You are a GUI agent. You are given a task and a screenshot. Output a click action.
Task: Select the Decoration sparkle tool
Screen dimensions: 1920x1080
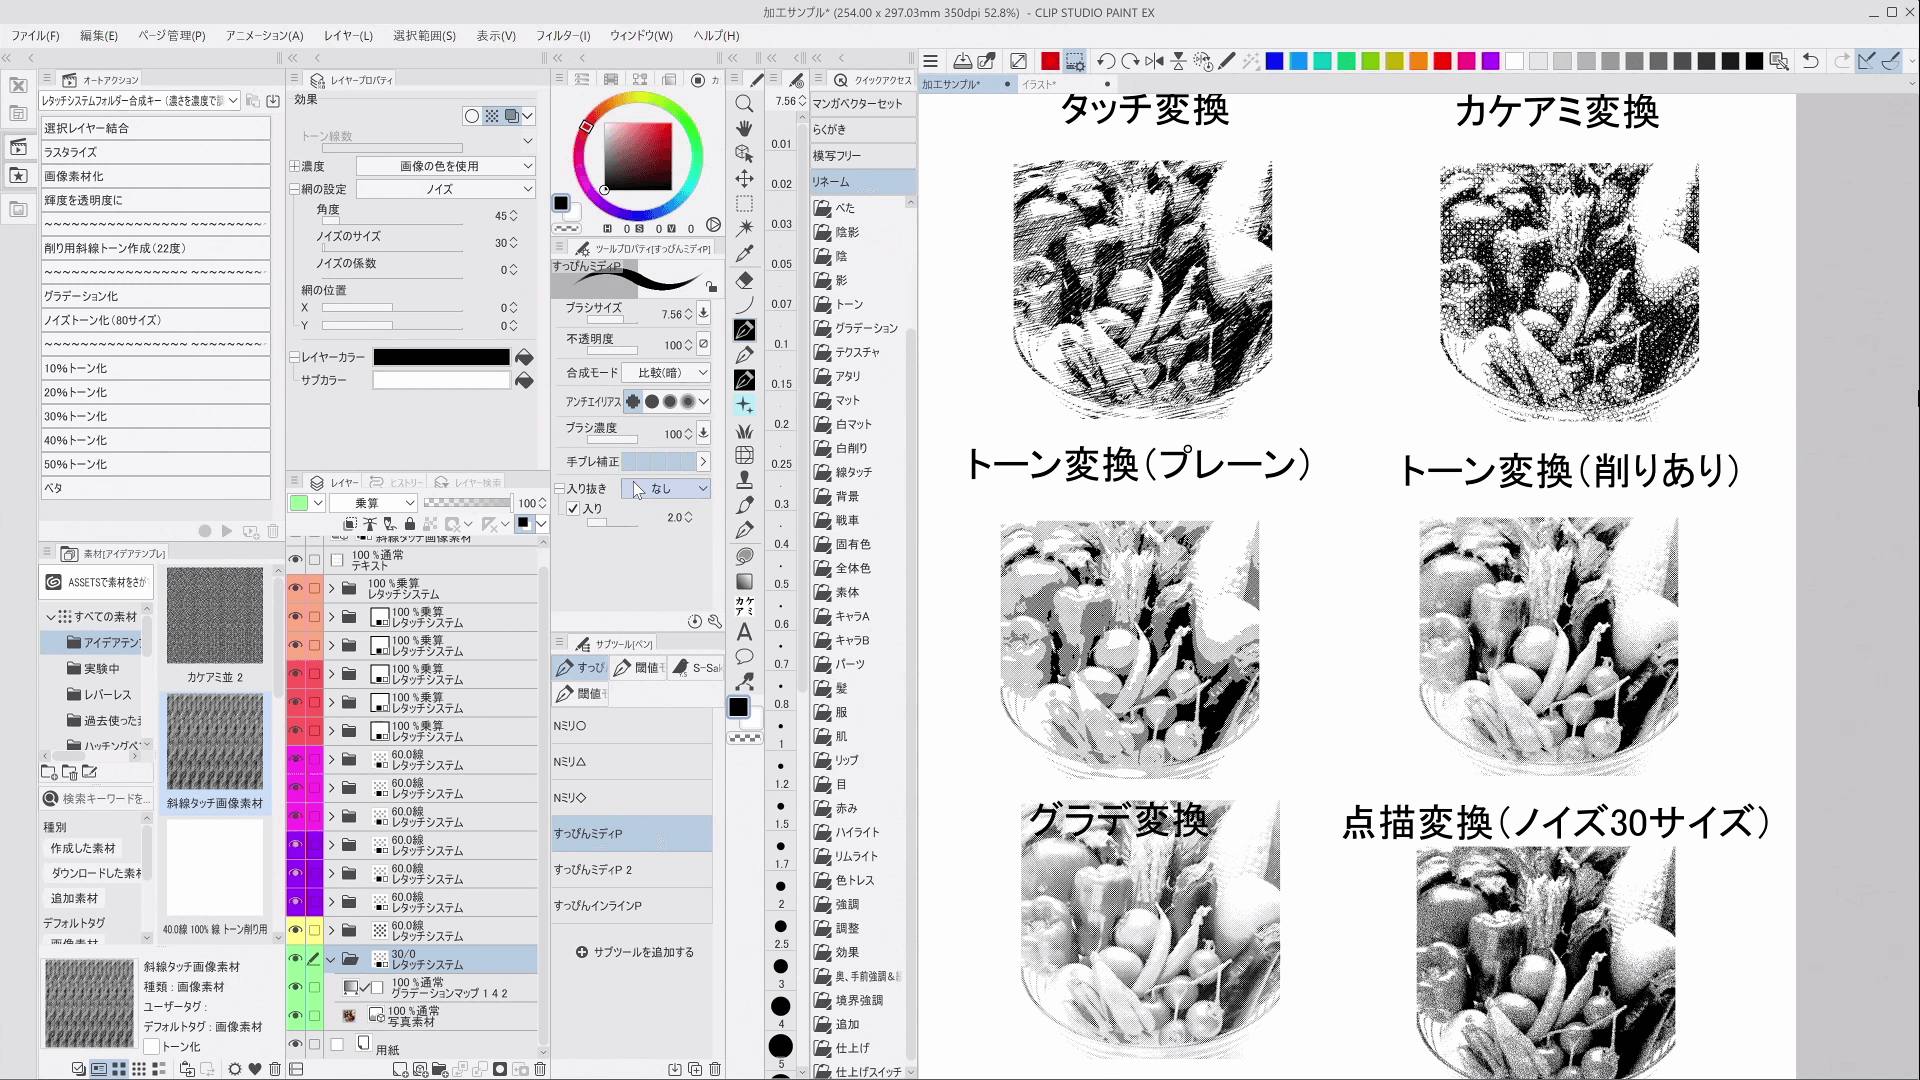744,405
